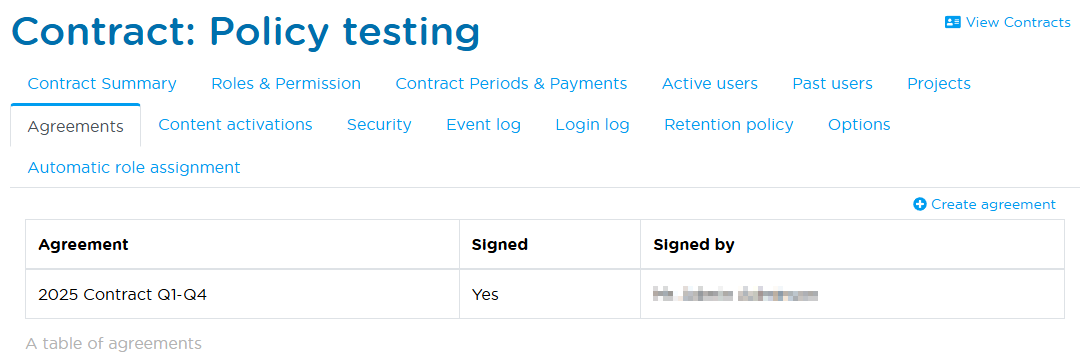Switch to the Contract Summary tab
Viewport: 1080px width, 364px height.
point(102,83)
